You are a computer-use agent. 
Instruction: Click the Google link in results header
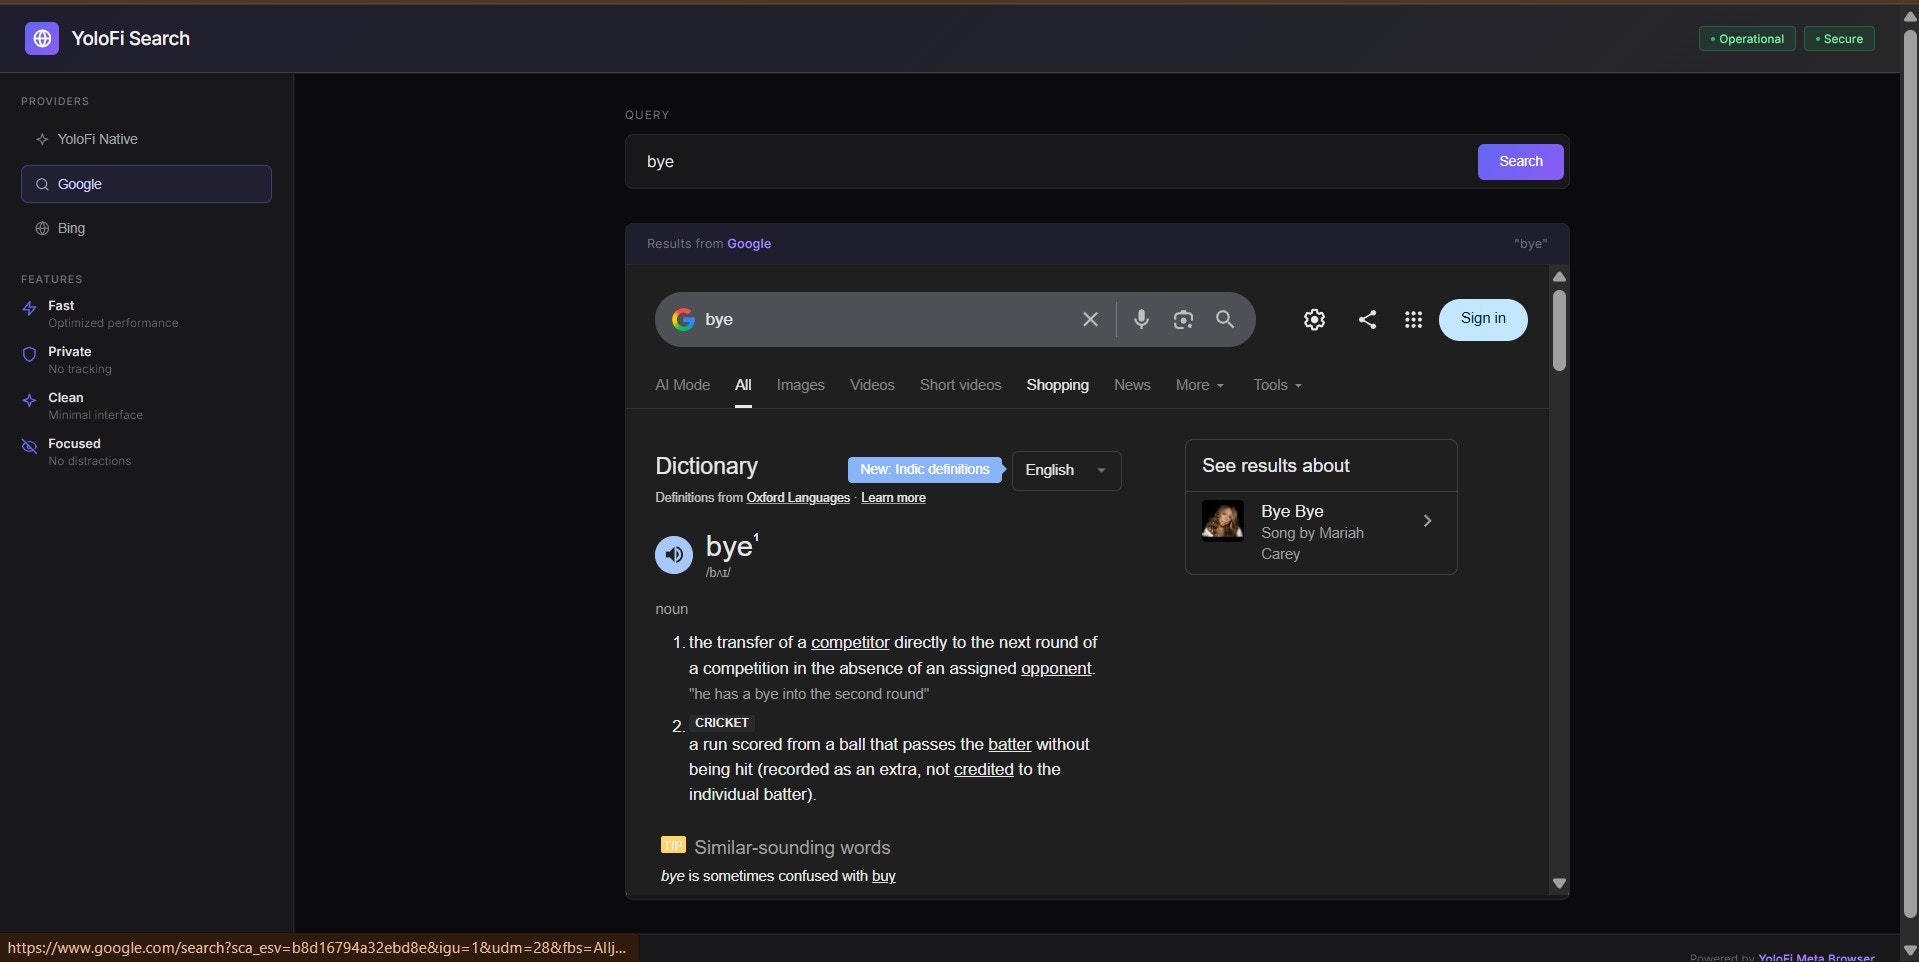(749, 244)
